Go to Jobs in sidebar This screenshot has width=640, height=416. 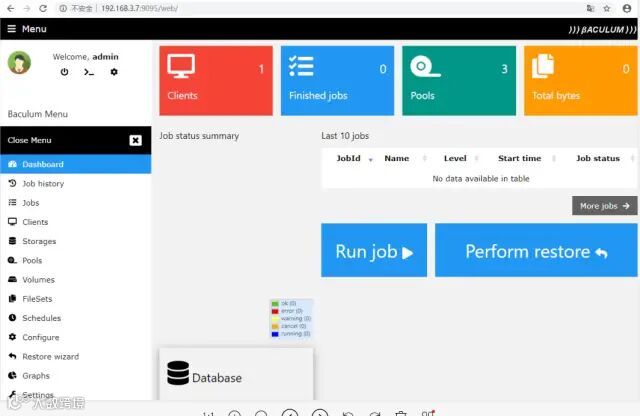(76, 202)
